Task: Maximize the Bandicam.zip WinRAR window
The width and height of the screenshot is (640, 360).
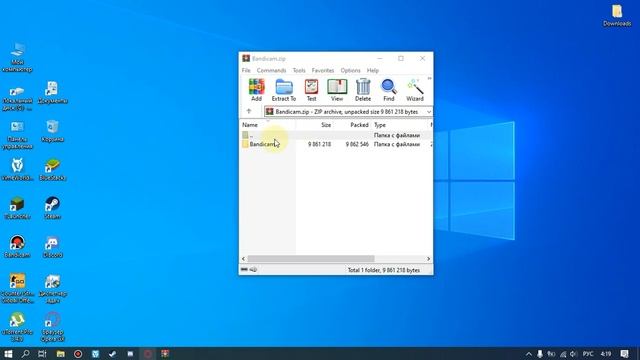Action: coord(401,58)
